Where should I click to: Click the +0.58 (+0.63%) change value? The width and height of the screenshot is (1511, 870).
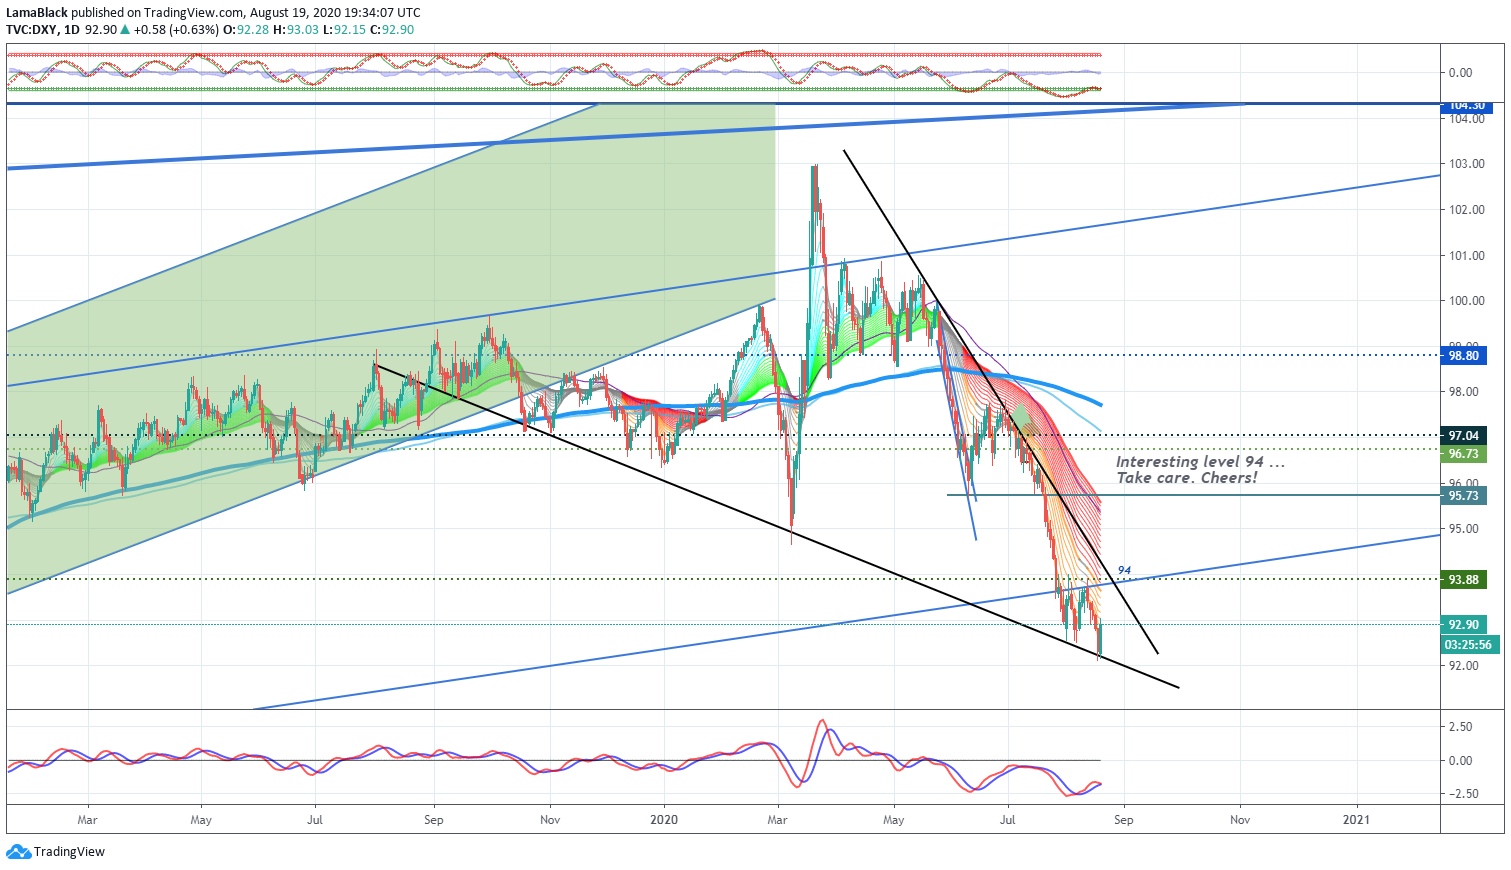tap(176, 30)
